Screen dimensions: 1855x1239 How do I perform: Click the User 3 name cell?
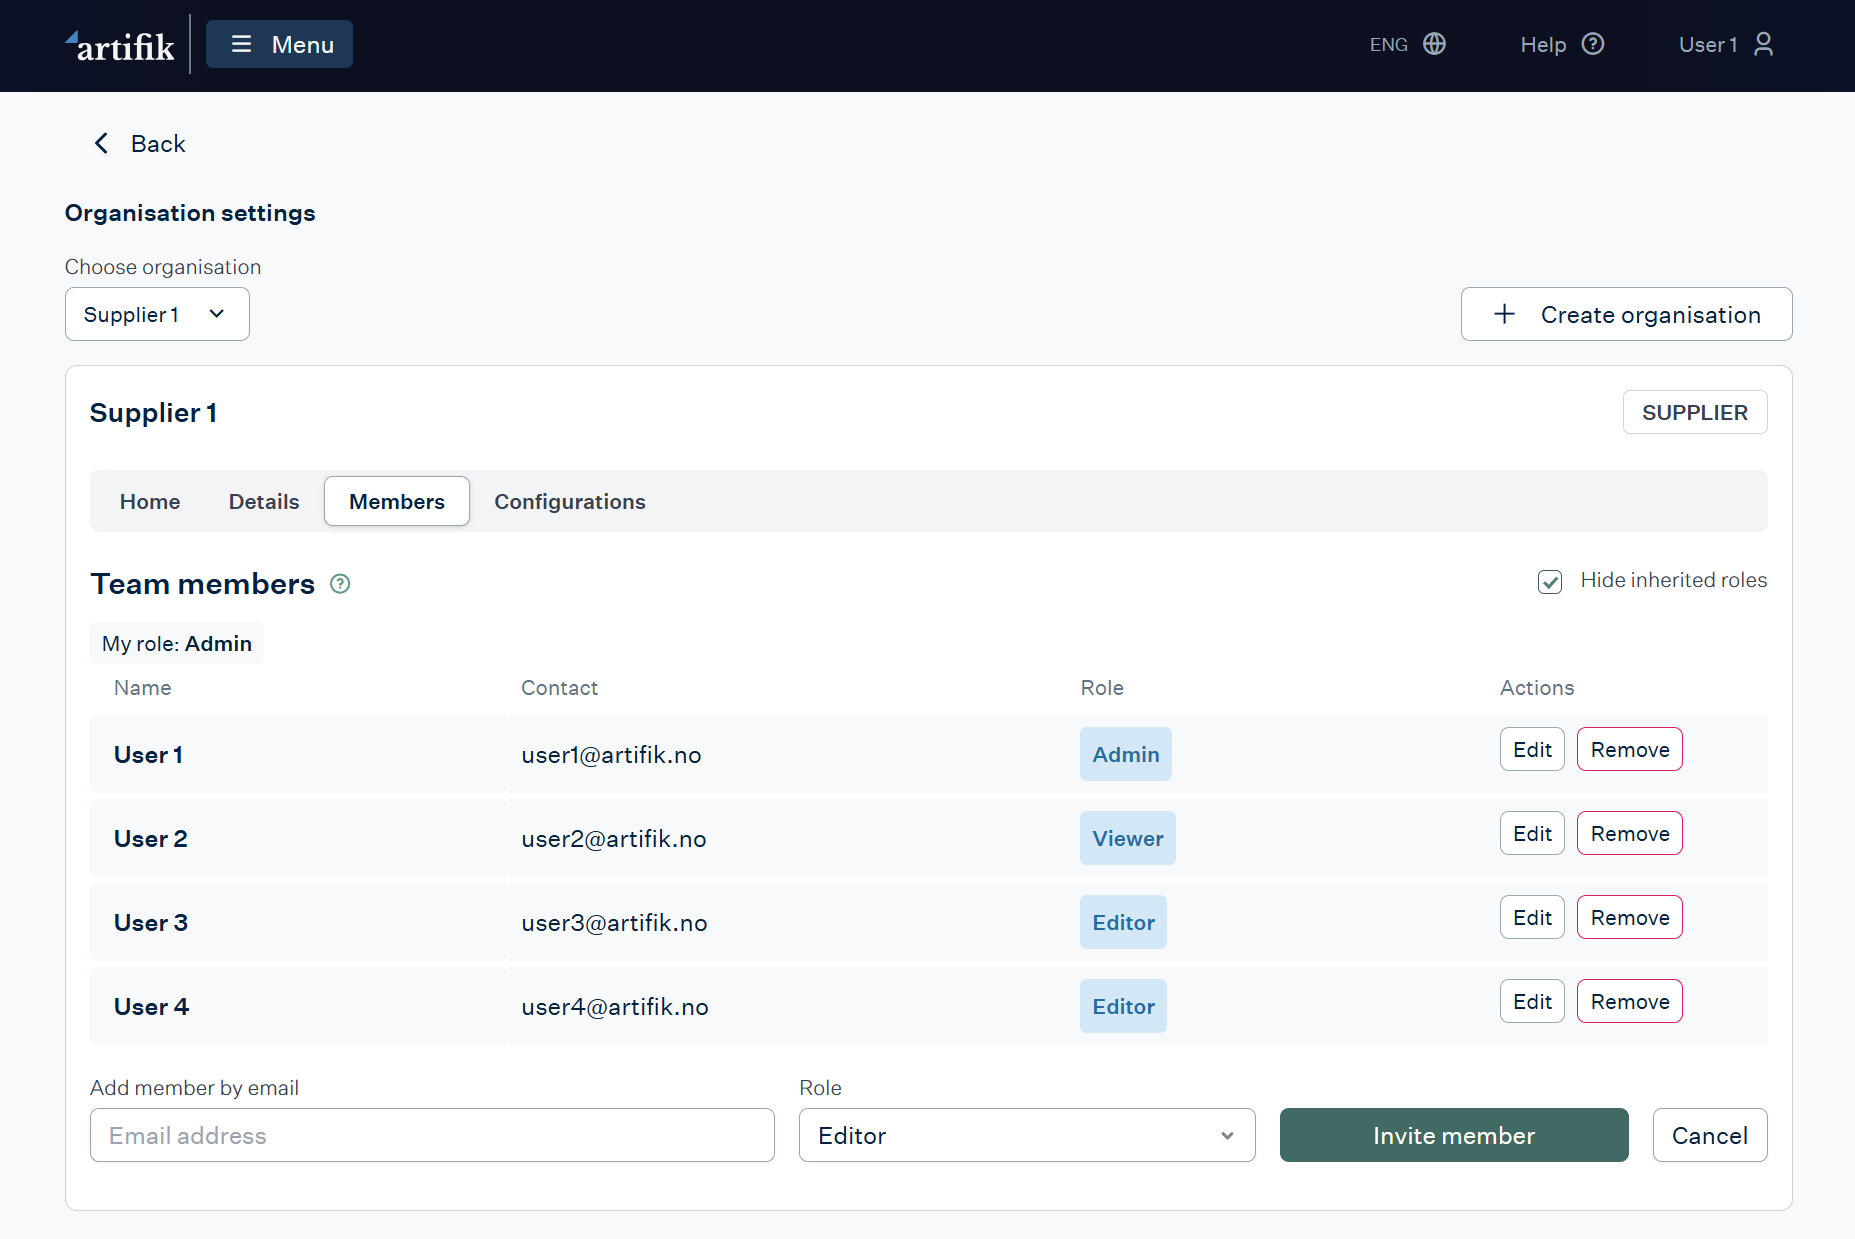click(x=151, y=923)
